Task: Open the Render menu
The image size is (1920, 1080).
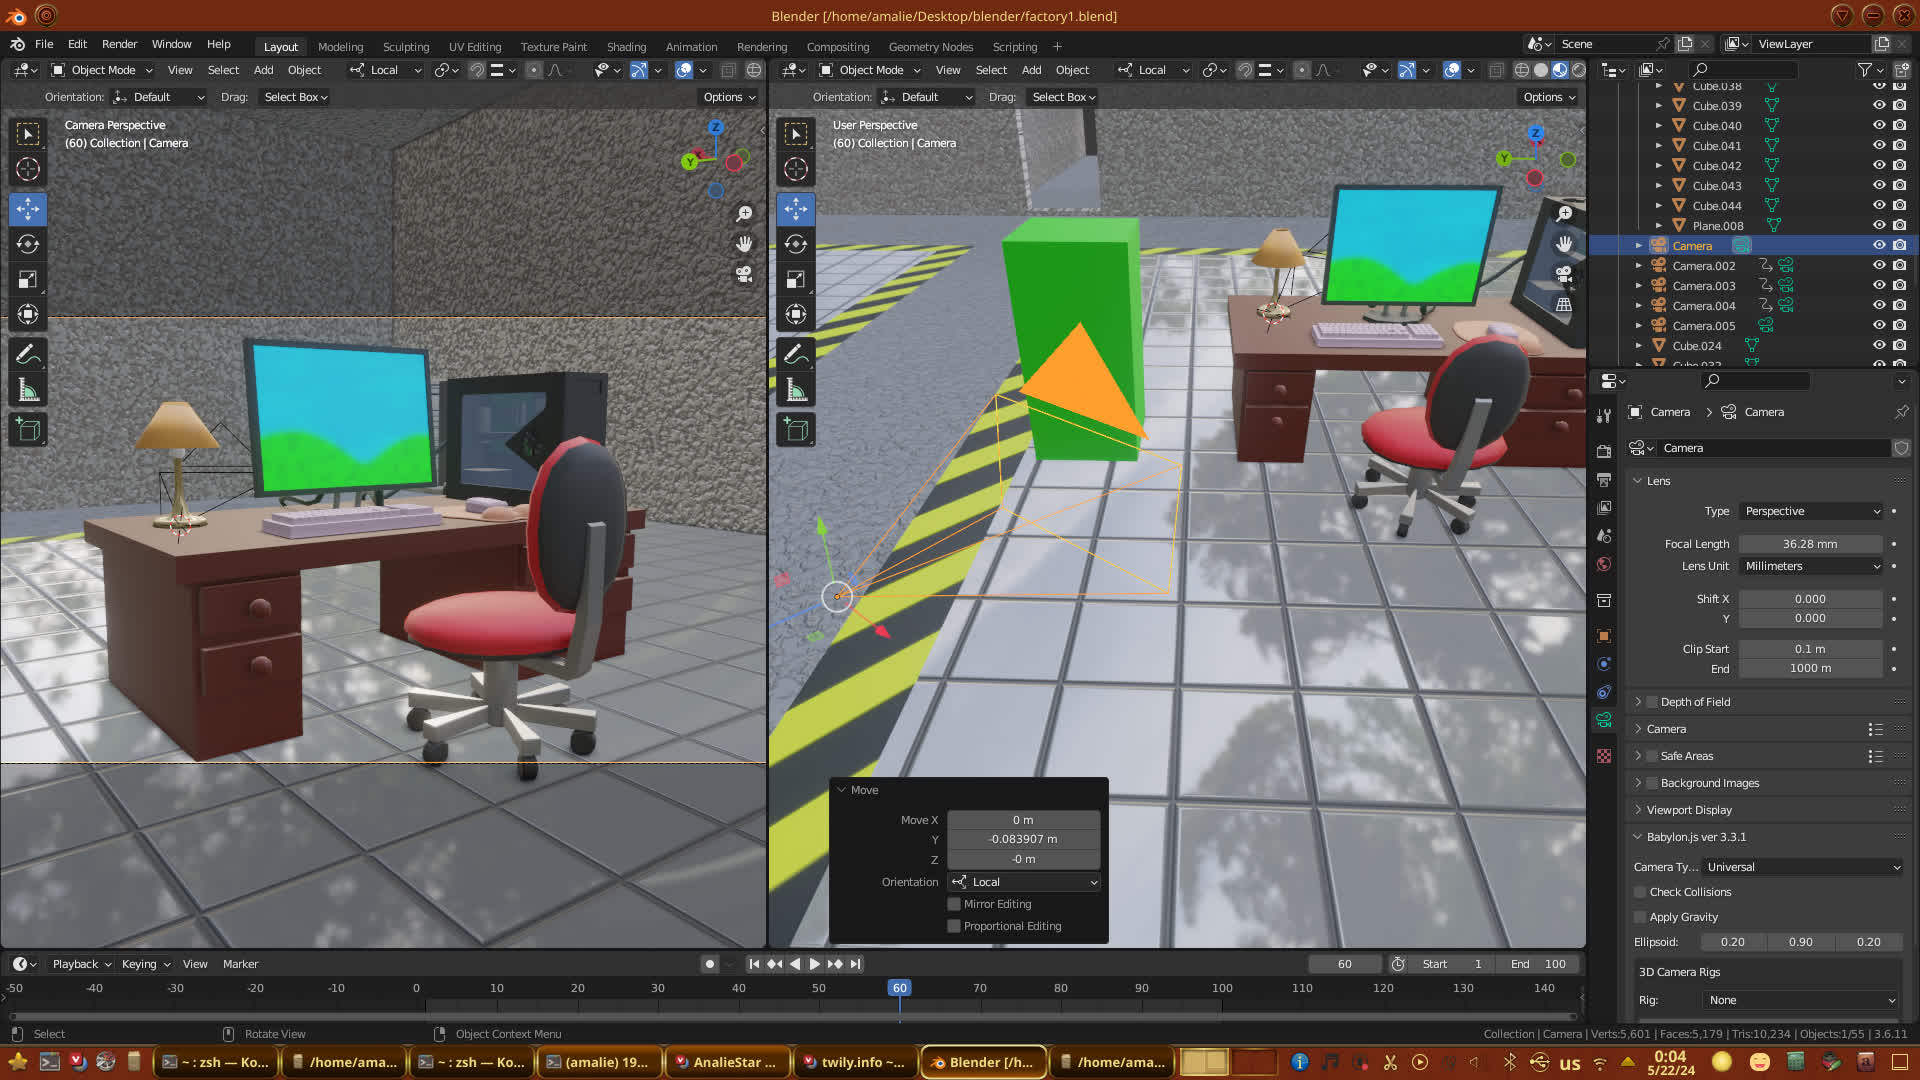Action: 119,44
